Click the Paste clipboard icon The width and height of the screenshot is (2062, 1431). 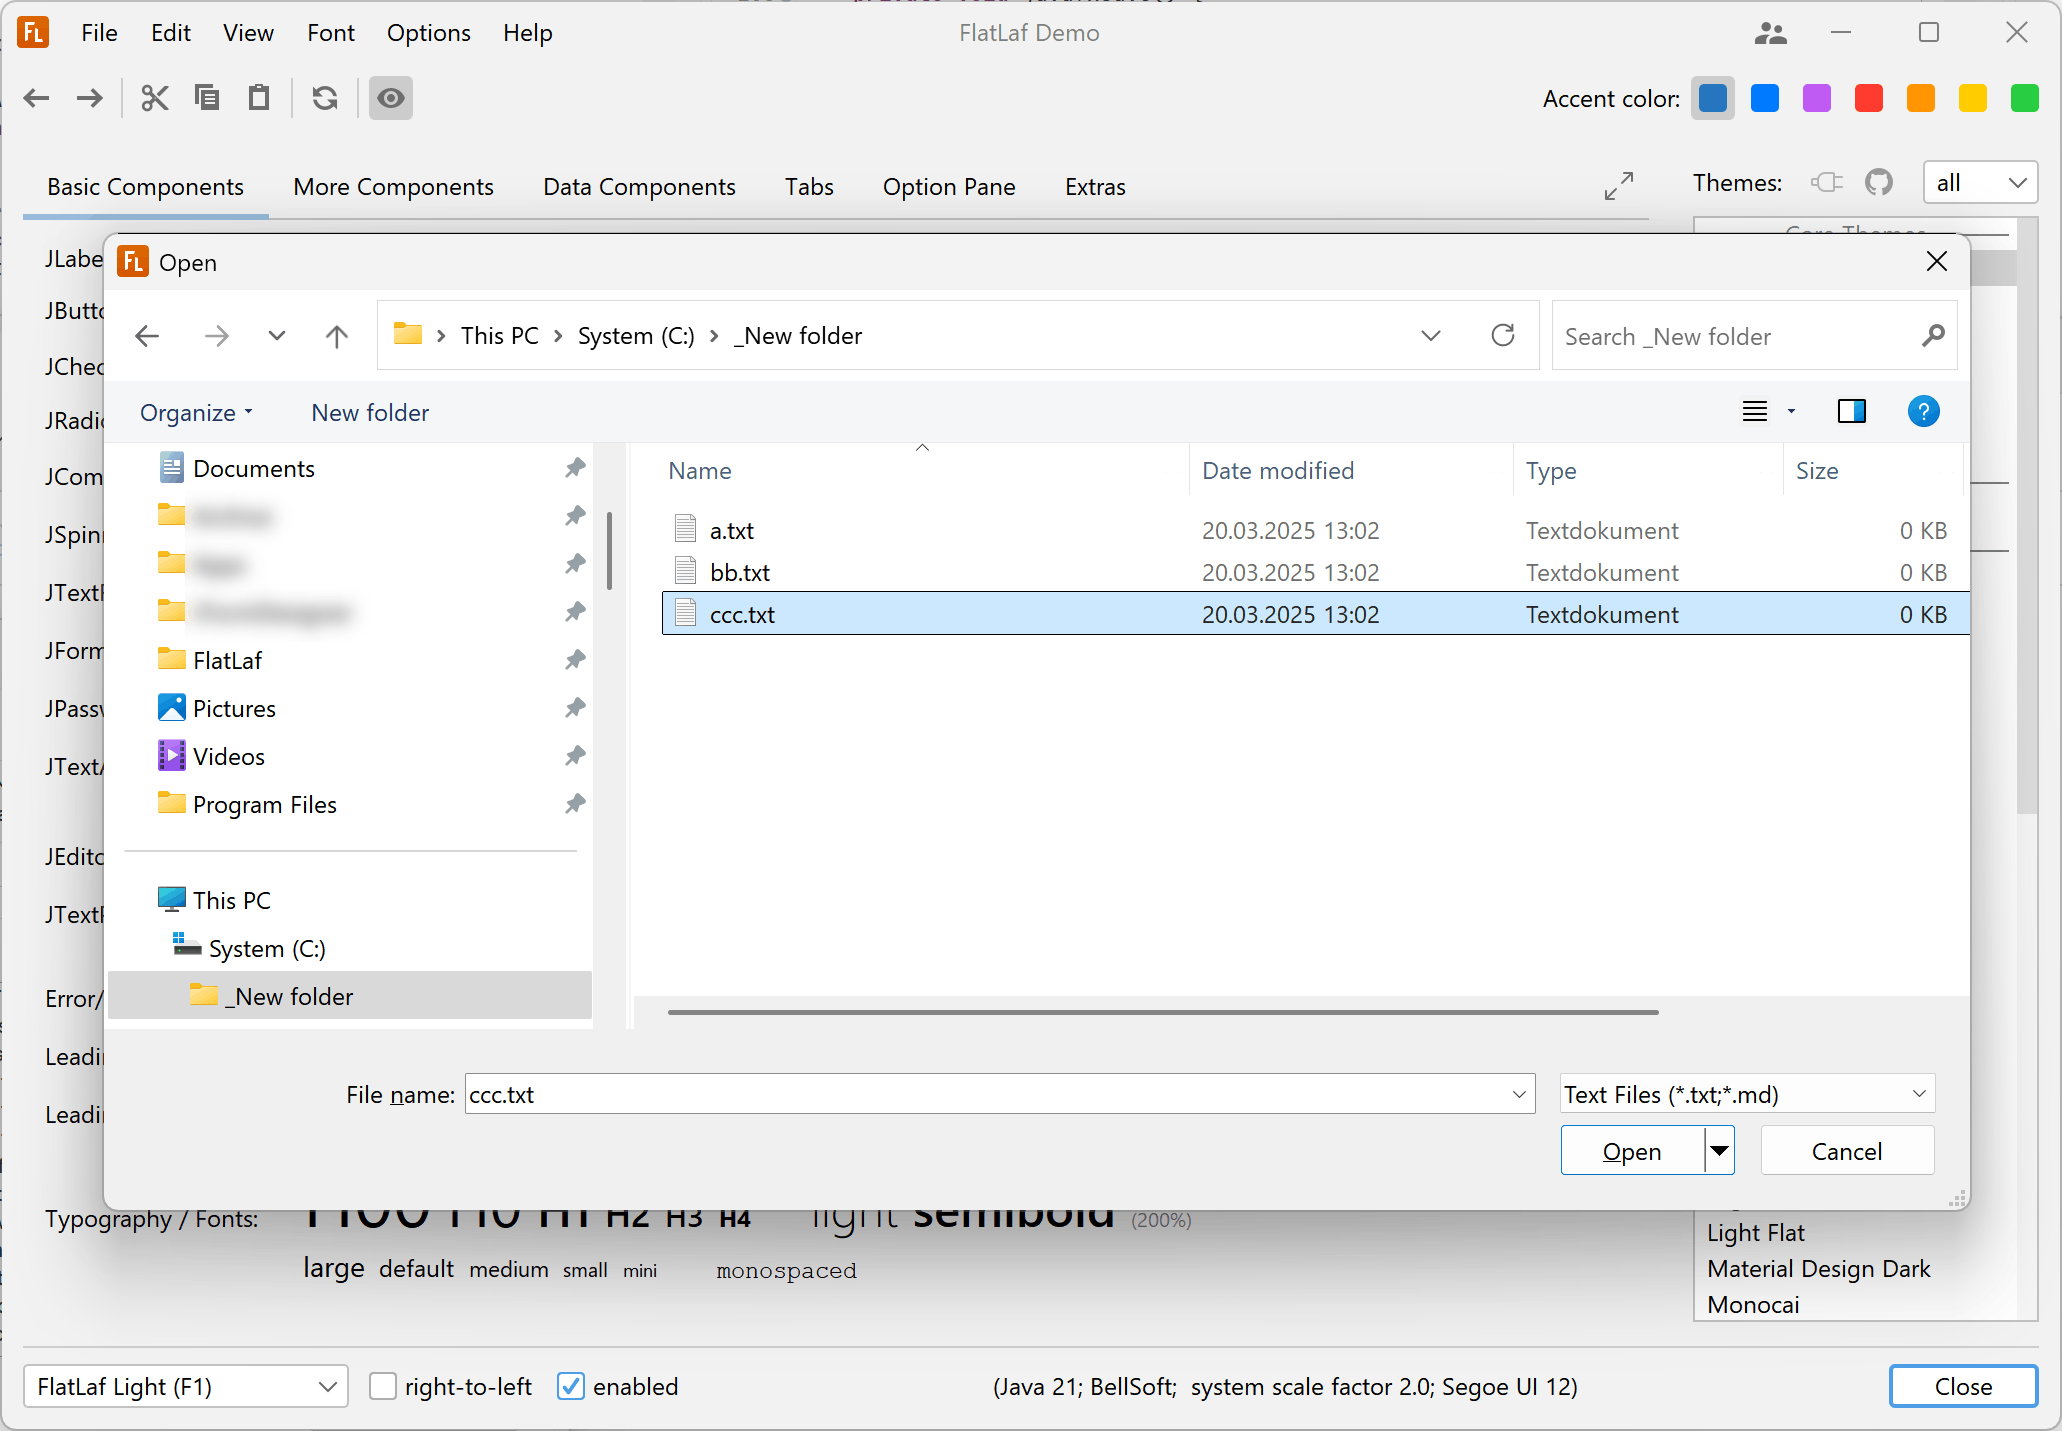pyautogui.click(x=259, y=98)
